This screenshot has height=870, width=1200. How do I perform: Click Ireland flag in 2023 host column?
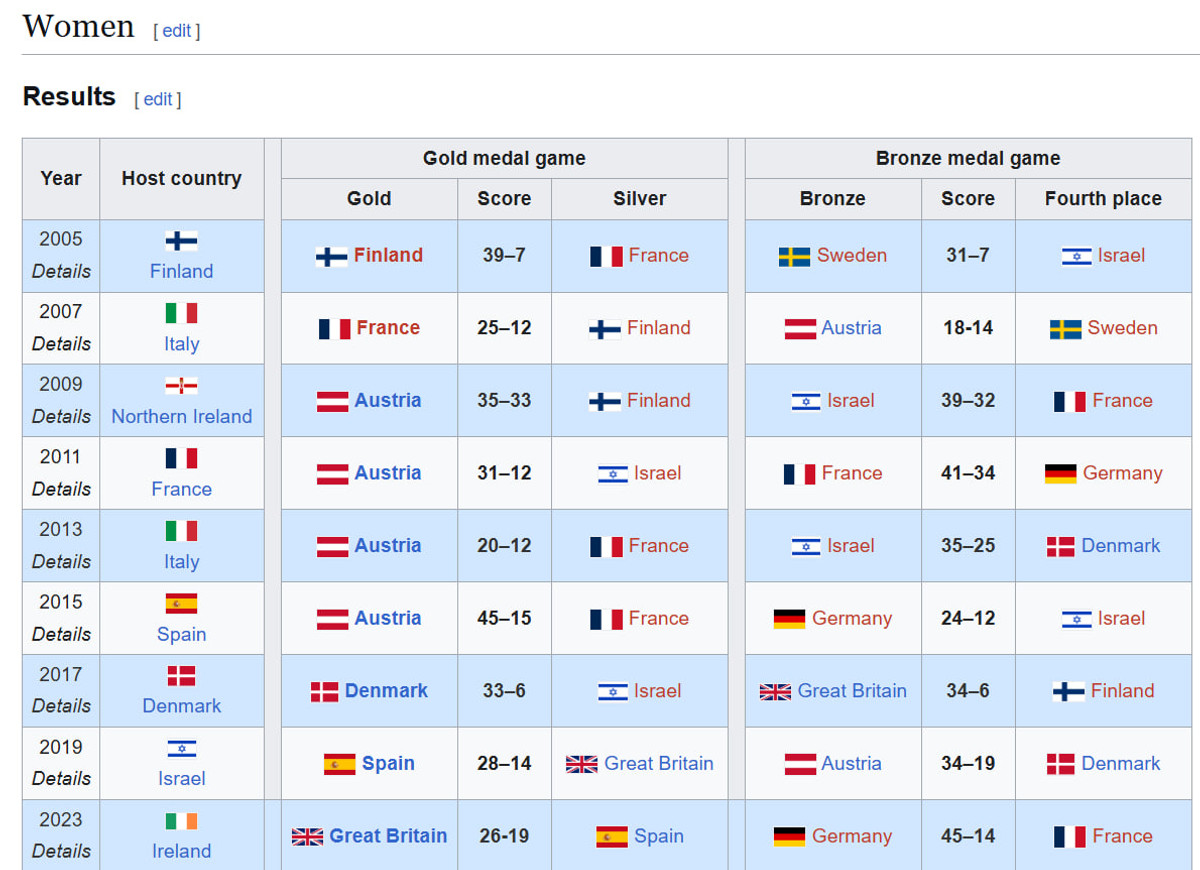click(181, 821)
